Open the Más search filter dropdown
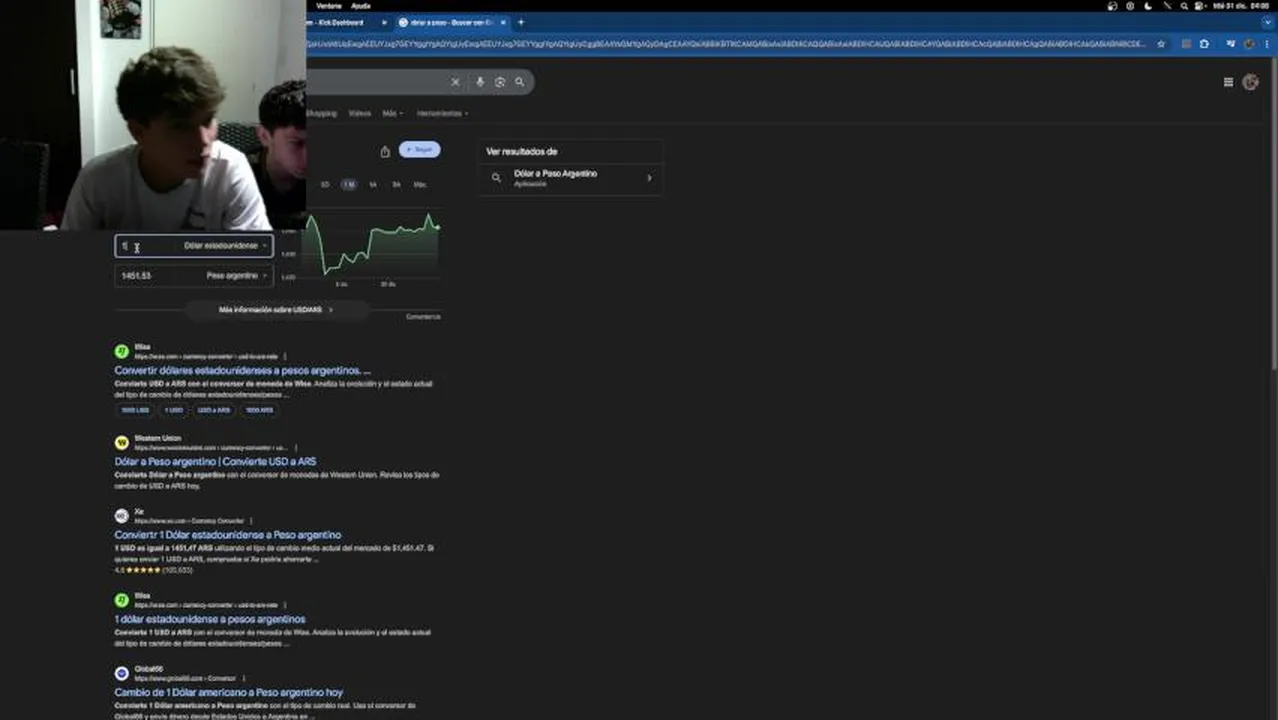This screenshot has width=1278, height=720. [393, 113]
